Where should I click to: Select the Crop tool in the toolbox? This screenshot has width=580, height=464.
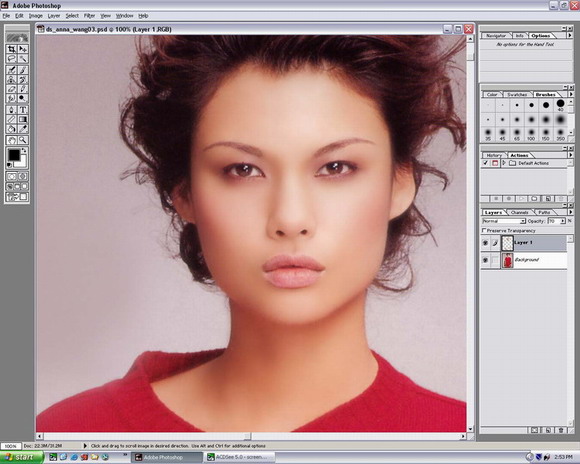coord(11,49)
